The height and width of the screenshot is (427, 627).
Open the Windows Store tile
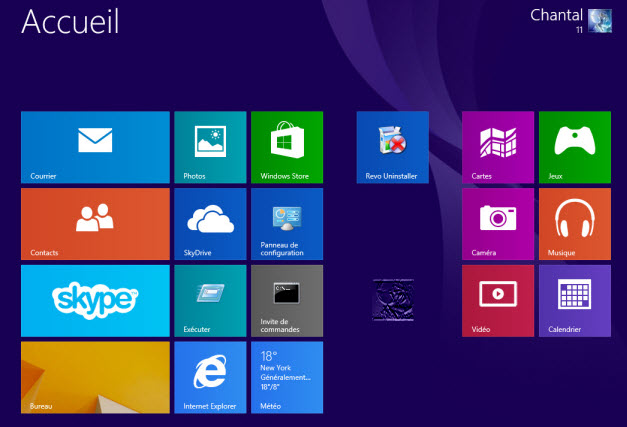286,147
